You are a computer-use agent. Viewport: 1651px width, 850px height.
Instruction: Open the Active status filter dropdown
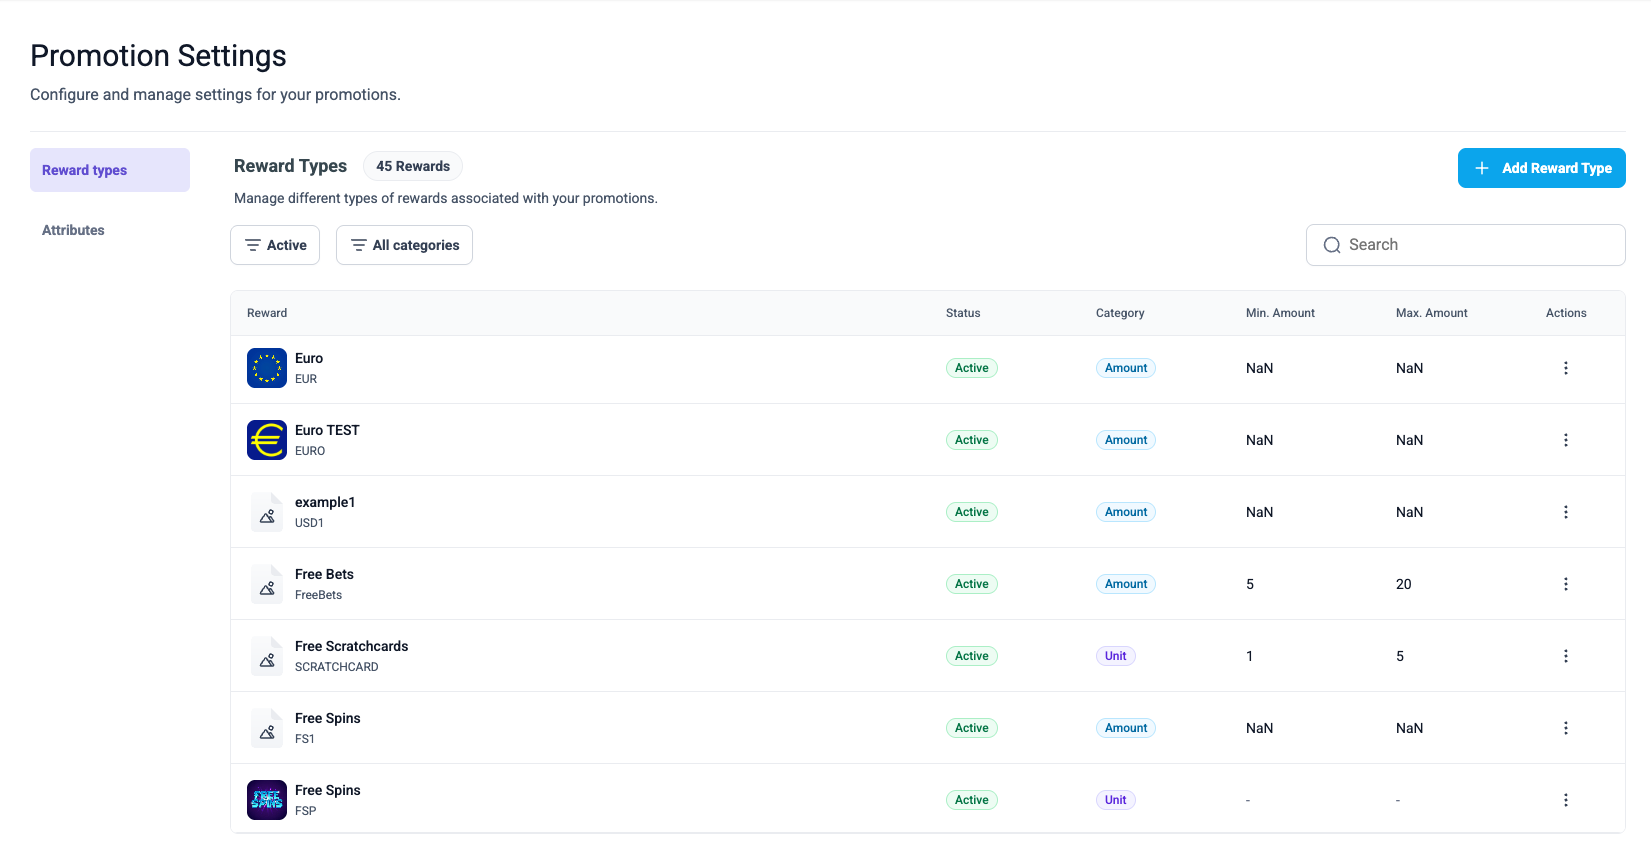(x=275, y=245)
